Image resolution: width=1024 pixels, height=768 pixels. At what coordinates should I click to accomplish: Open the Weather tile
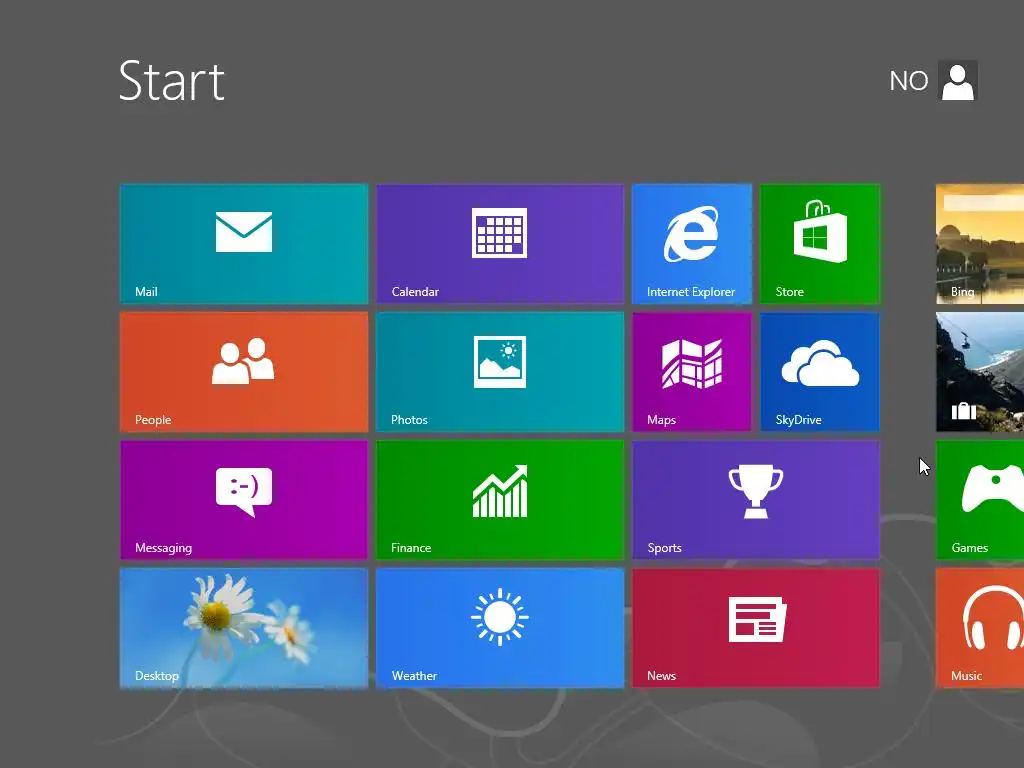500,628
